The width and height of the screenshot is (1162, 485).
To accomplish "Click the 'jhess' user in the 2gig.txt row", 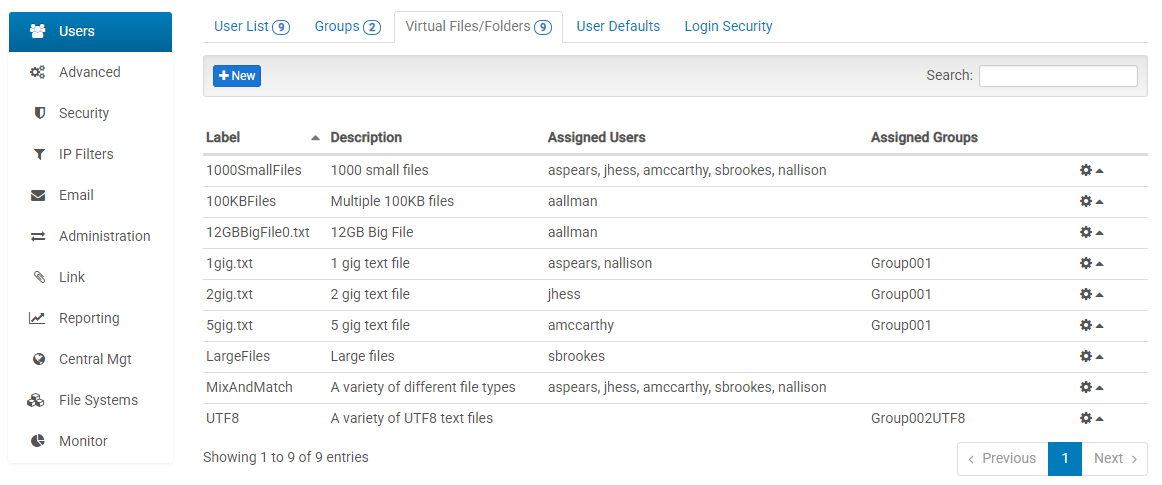I will [x=564, y=294].
